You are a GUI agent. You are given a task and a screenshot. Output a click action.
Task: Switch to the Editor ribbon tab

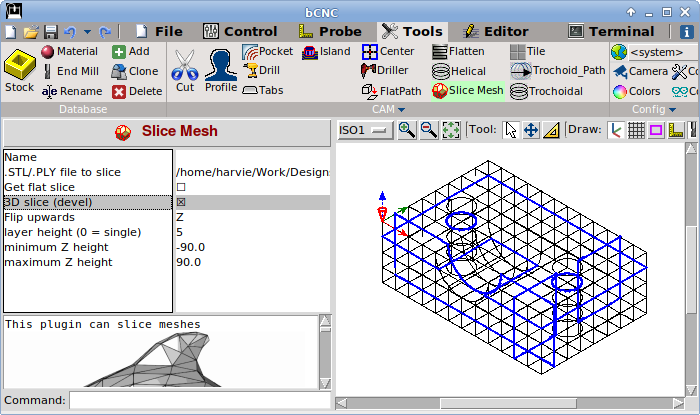496,31
